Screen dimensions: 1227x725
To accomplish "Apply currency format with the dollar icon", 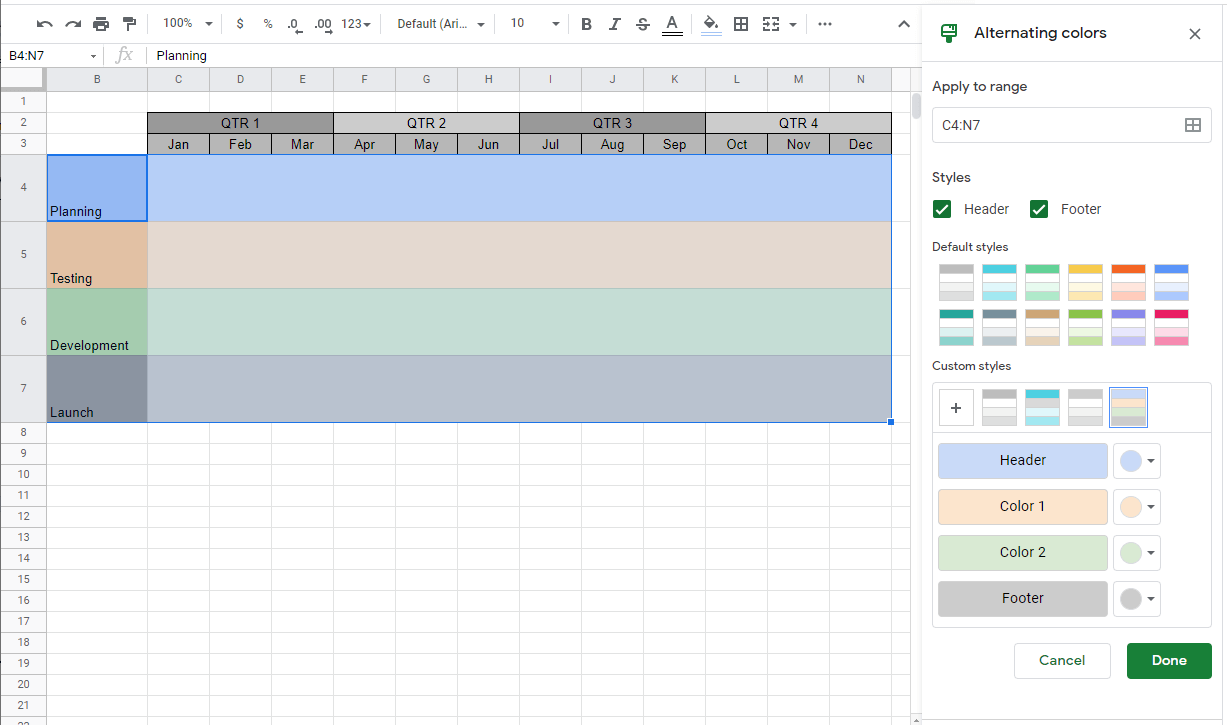I will click(240, 22).
